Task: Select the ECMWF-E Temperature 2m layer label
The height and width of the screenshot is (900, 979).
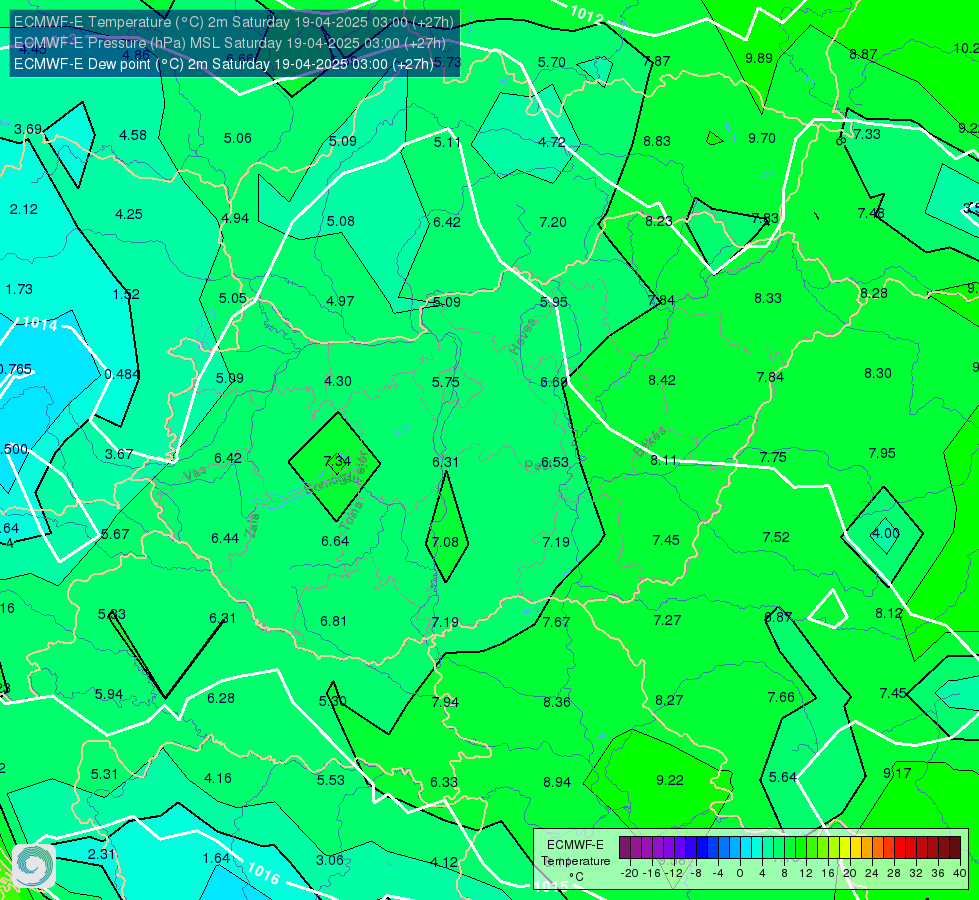Action: (x=234, y=22)
